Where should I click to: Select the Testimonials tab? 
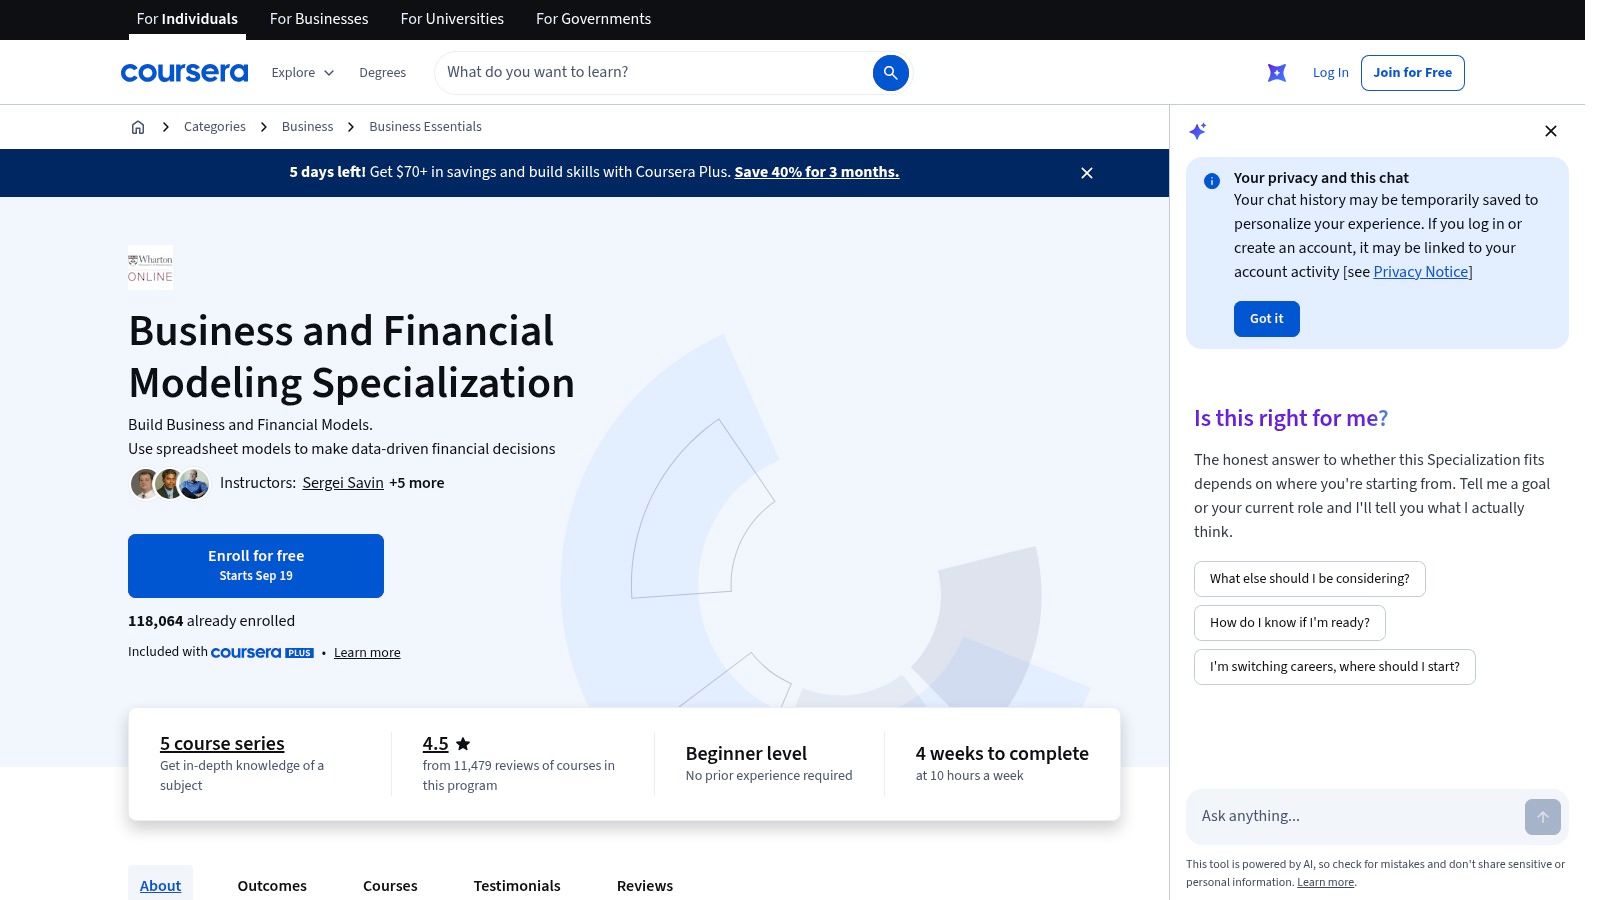pos(517,885)
